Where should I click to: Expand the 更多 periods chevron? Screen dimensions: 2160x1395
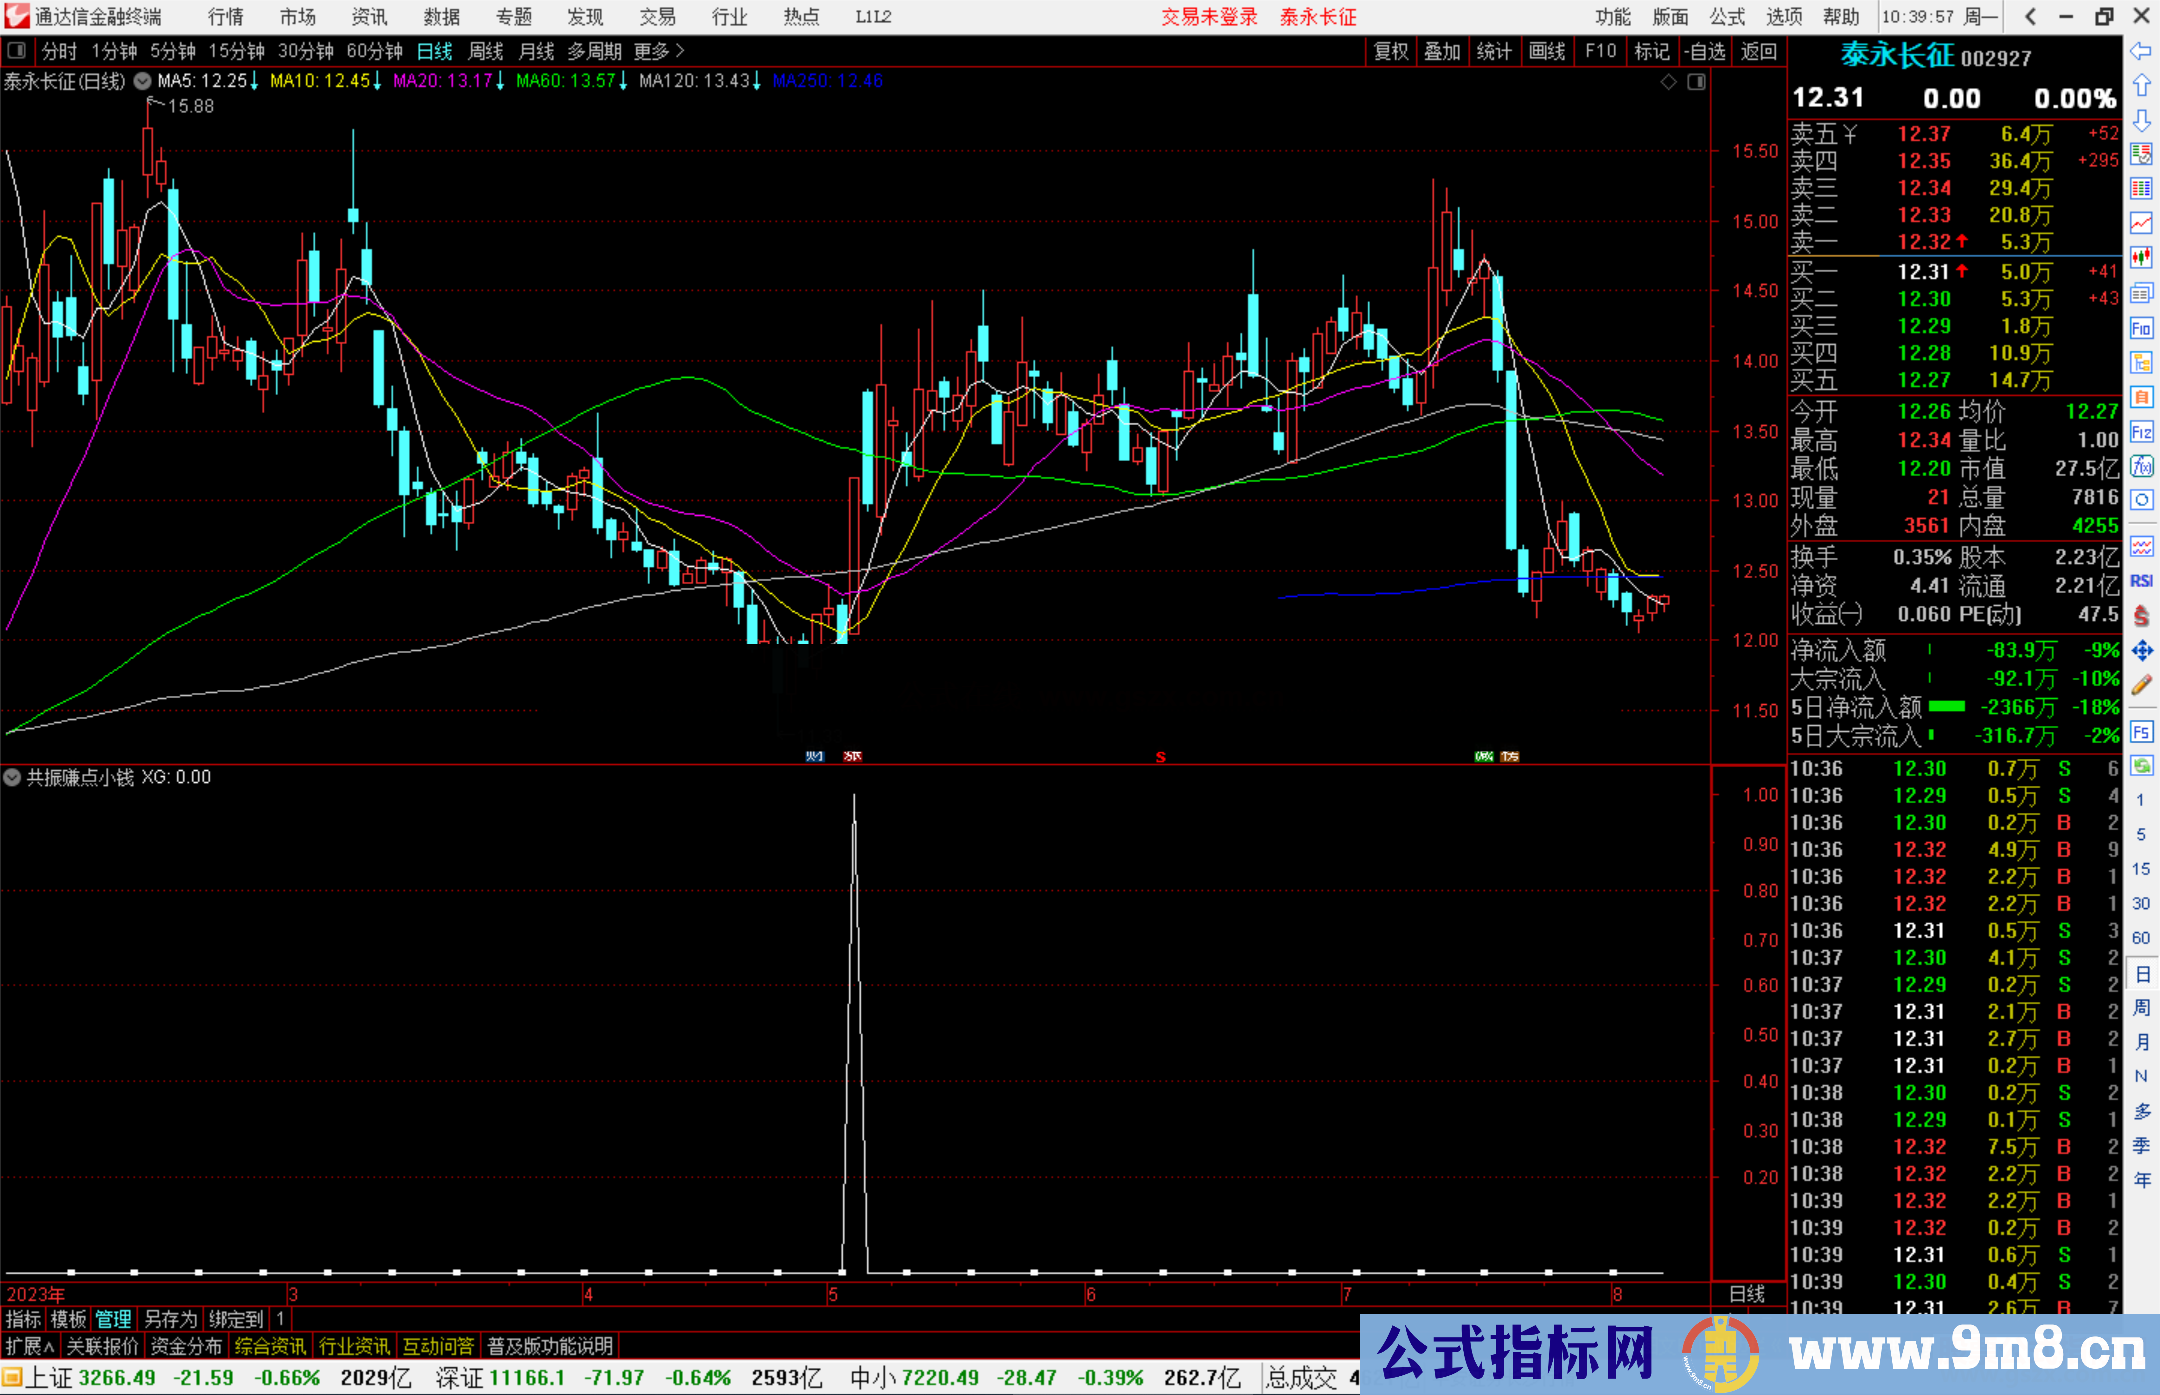pyautogui.click(x=680, y=50)
